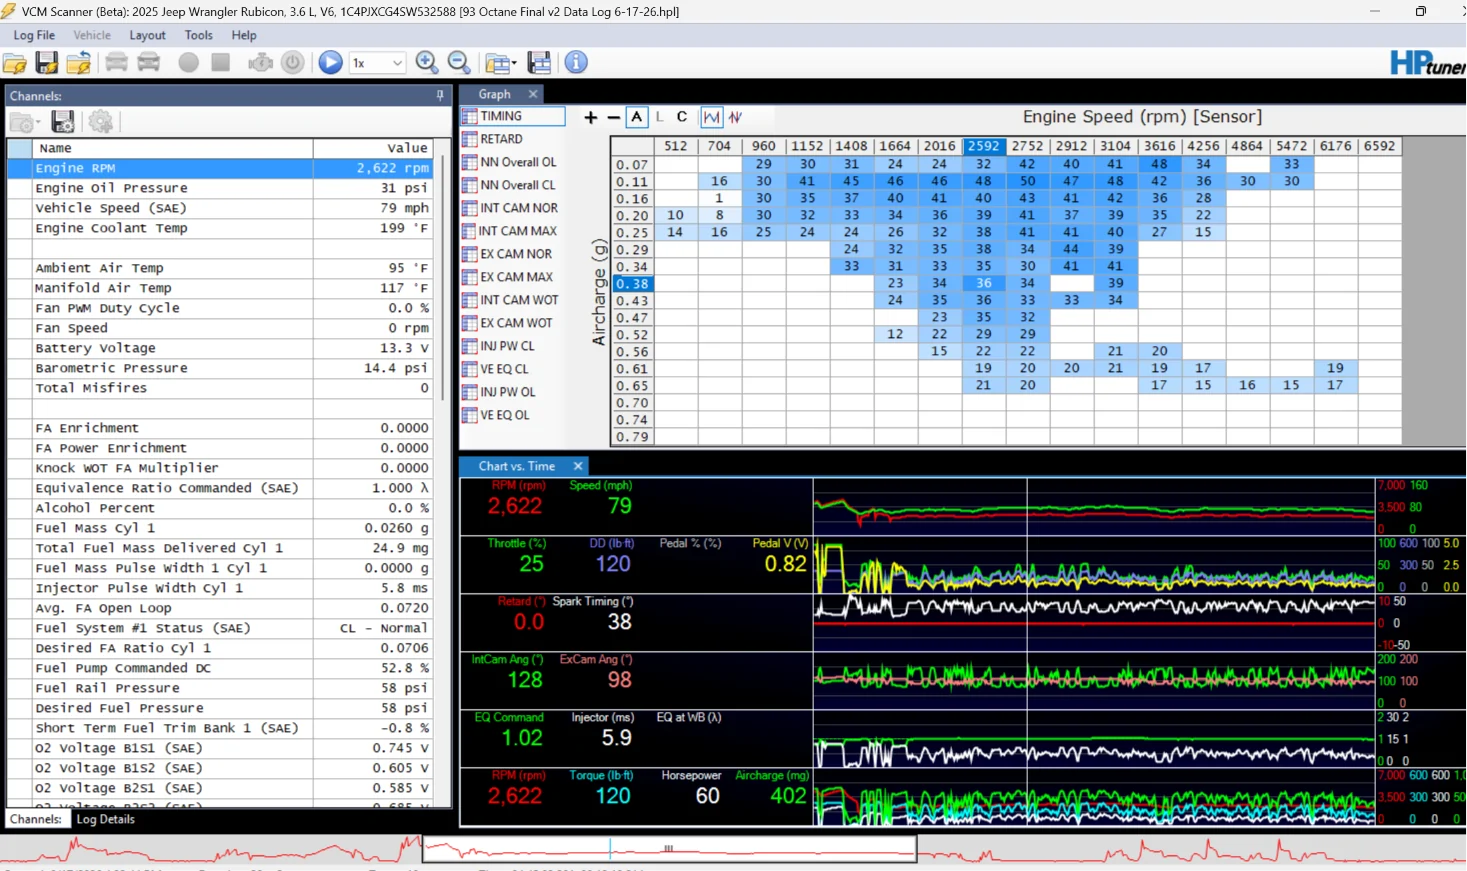Toggle the A mode button in graph toolbar
Screen dimensions: 1467x871
(x=637, y=117)
